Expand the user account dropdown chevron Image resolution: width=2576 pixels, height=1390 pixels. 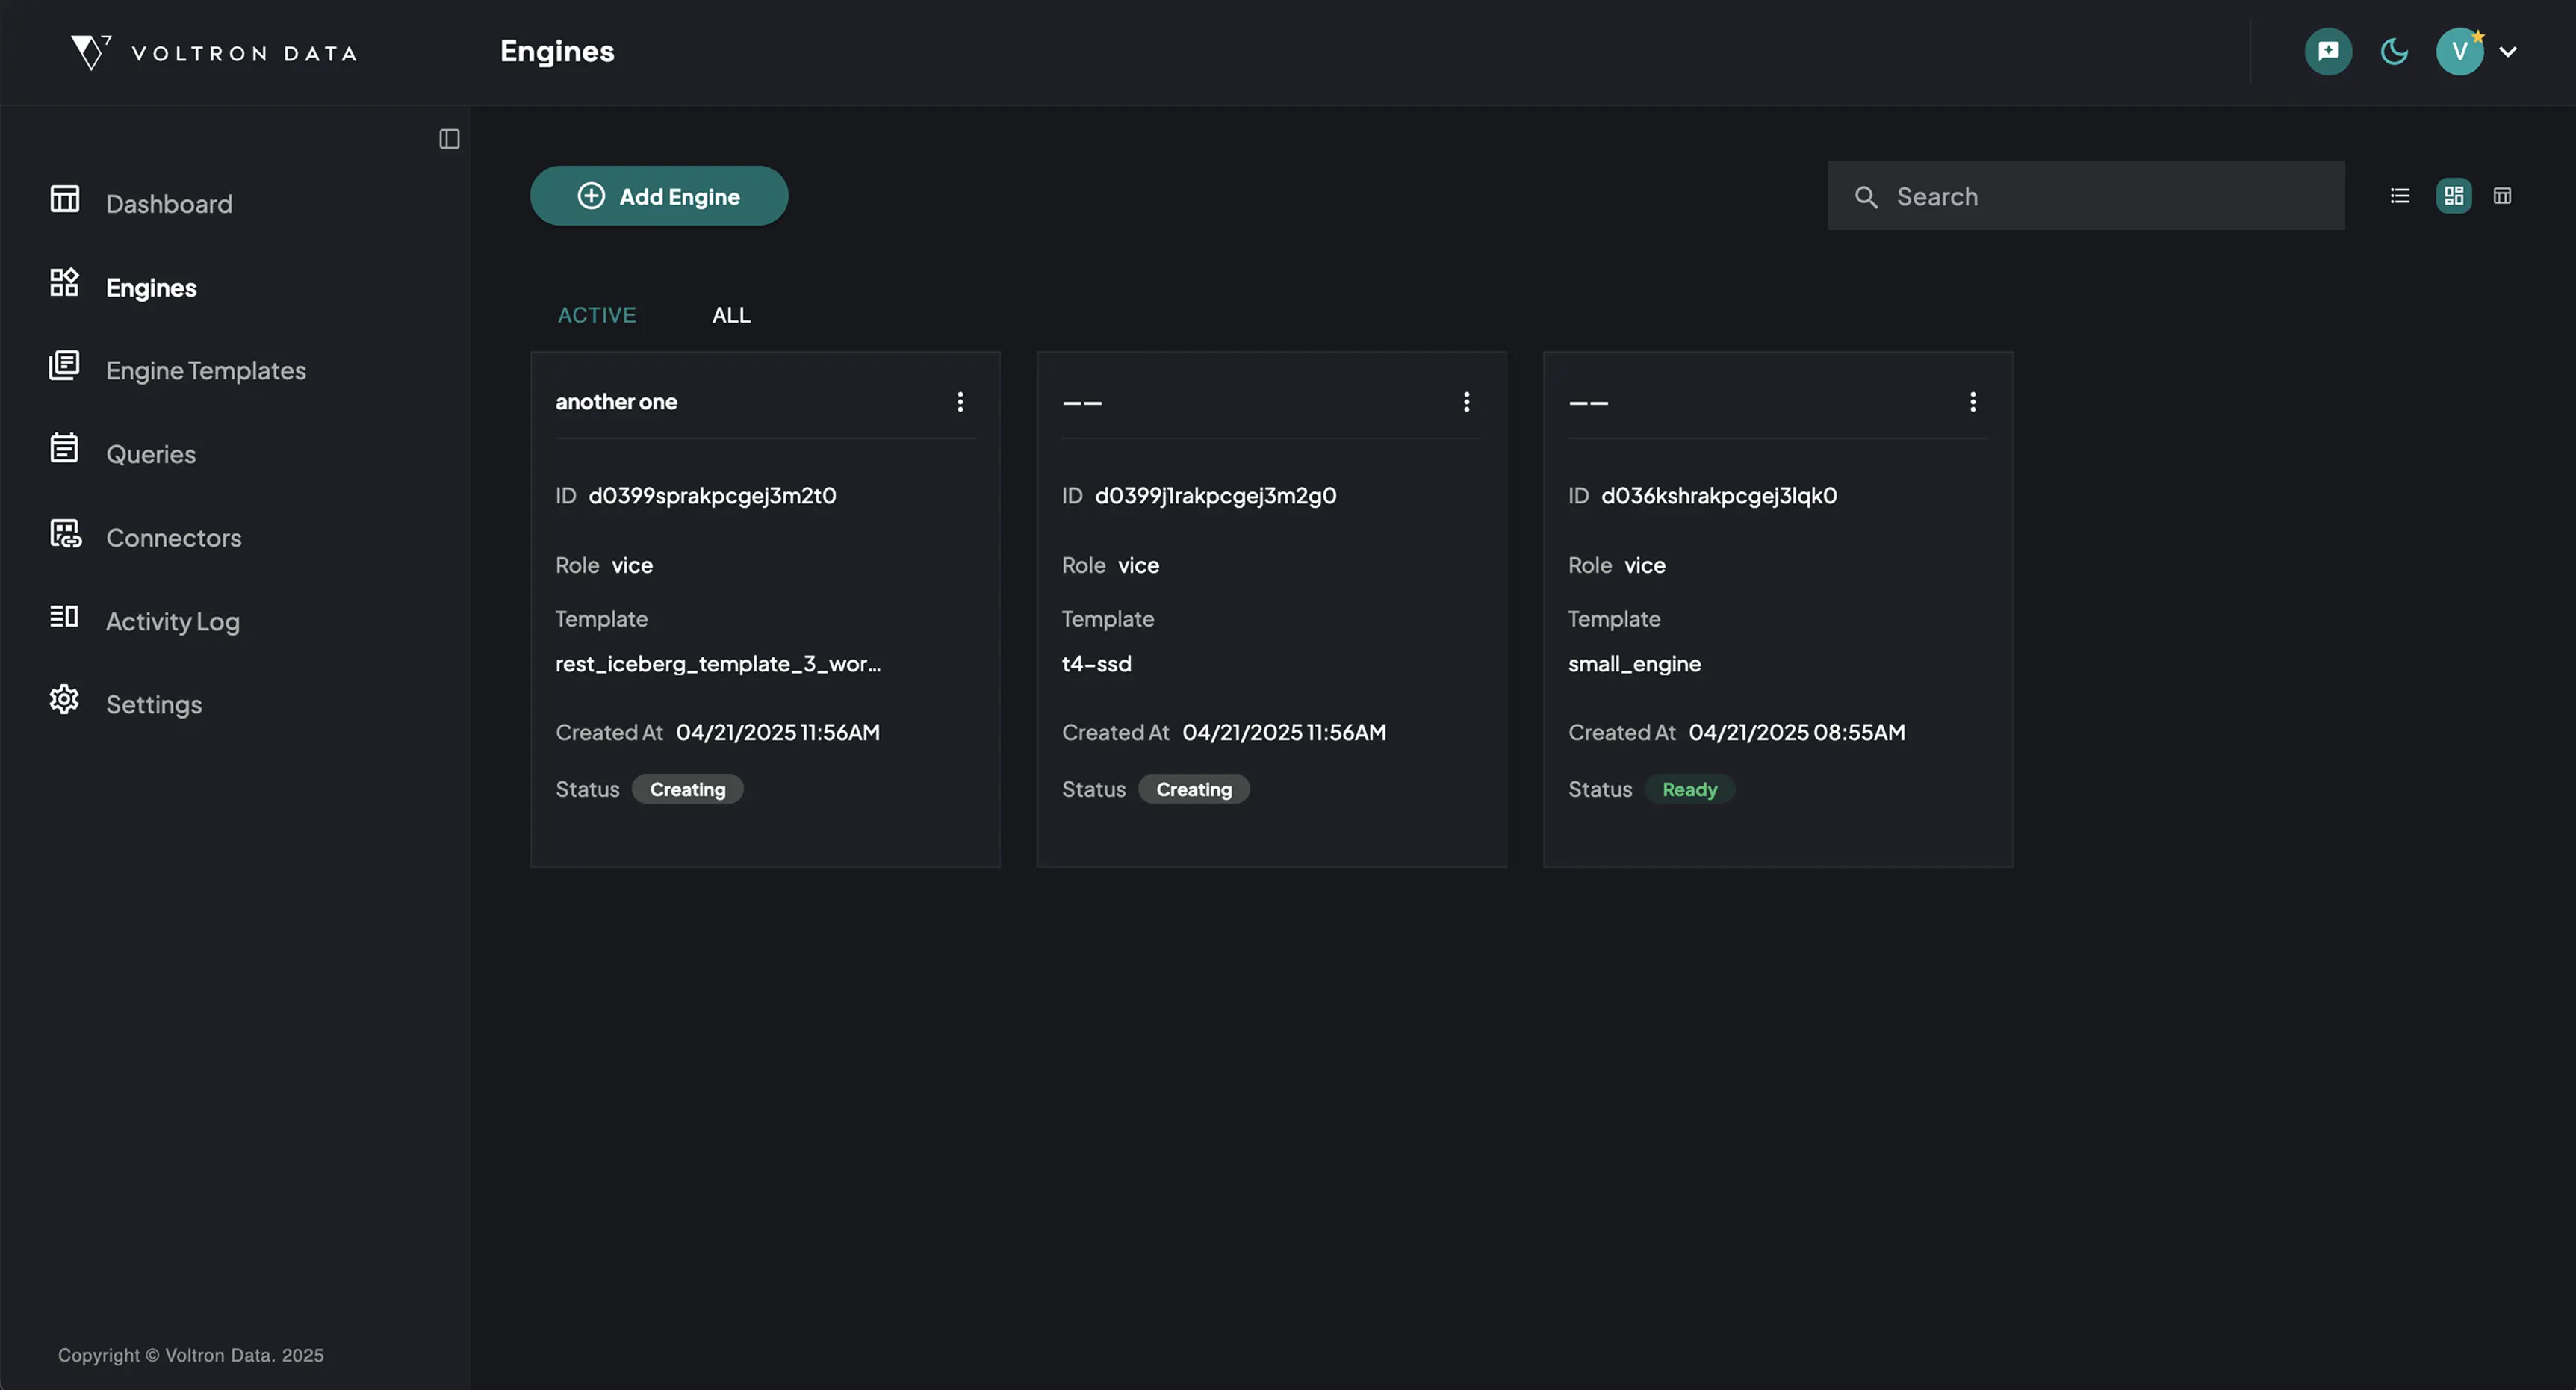[2508, 51]
